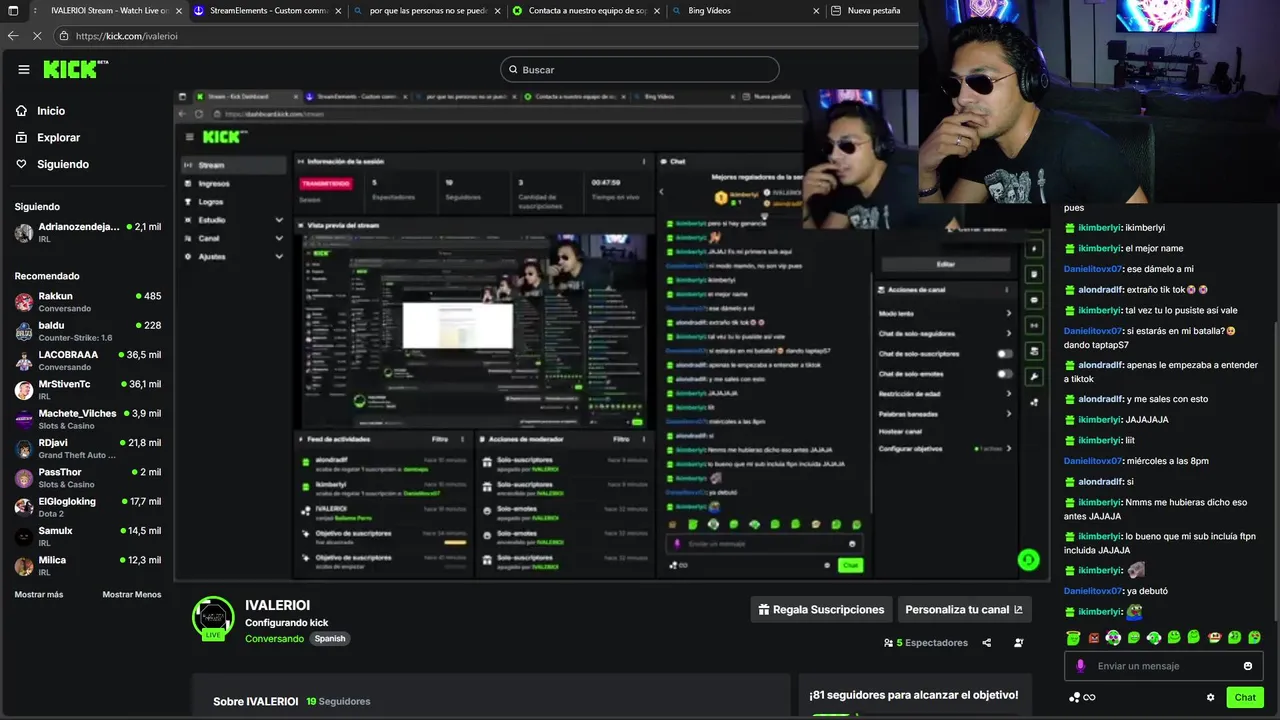Click Regala Suscripciones button
The image size is (1280, 720).
[x=821, y=610]
